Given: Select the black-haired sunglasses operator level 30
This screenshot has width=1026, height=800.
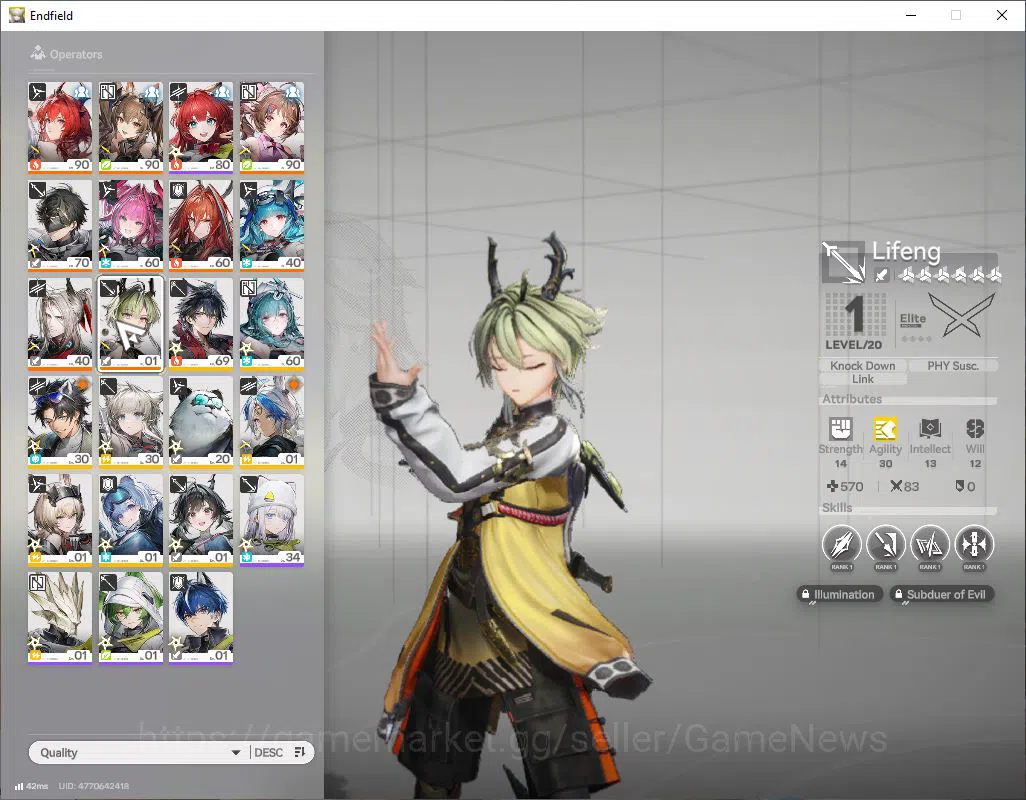Looking at the screenshot, I should (60, 421).
